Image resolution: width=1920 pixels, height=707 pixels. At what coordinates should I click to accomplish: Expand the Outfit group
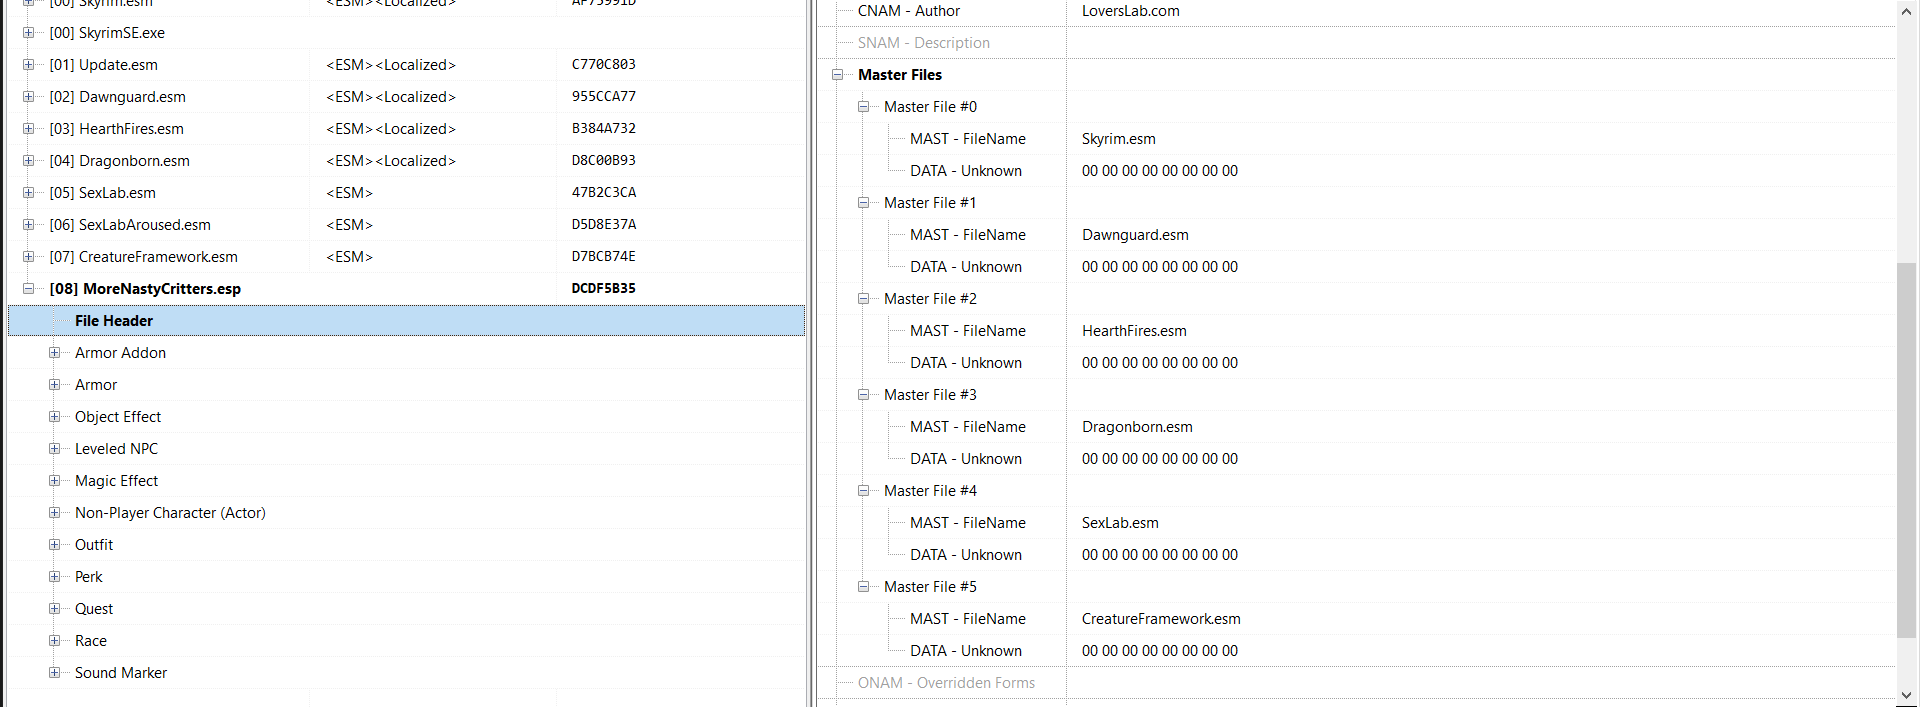coord(55,545)
